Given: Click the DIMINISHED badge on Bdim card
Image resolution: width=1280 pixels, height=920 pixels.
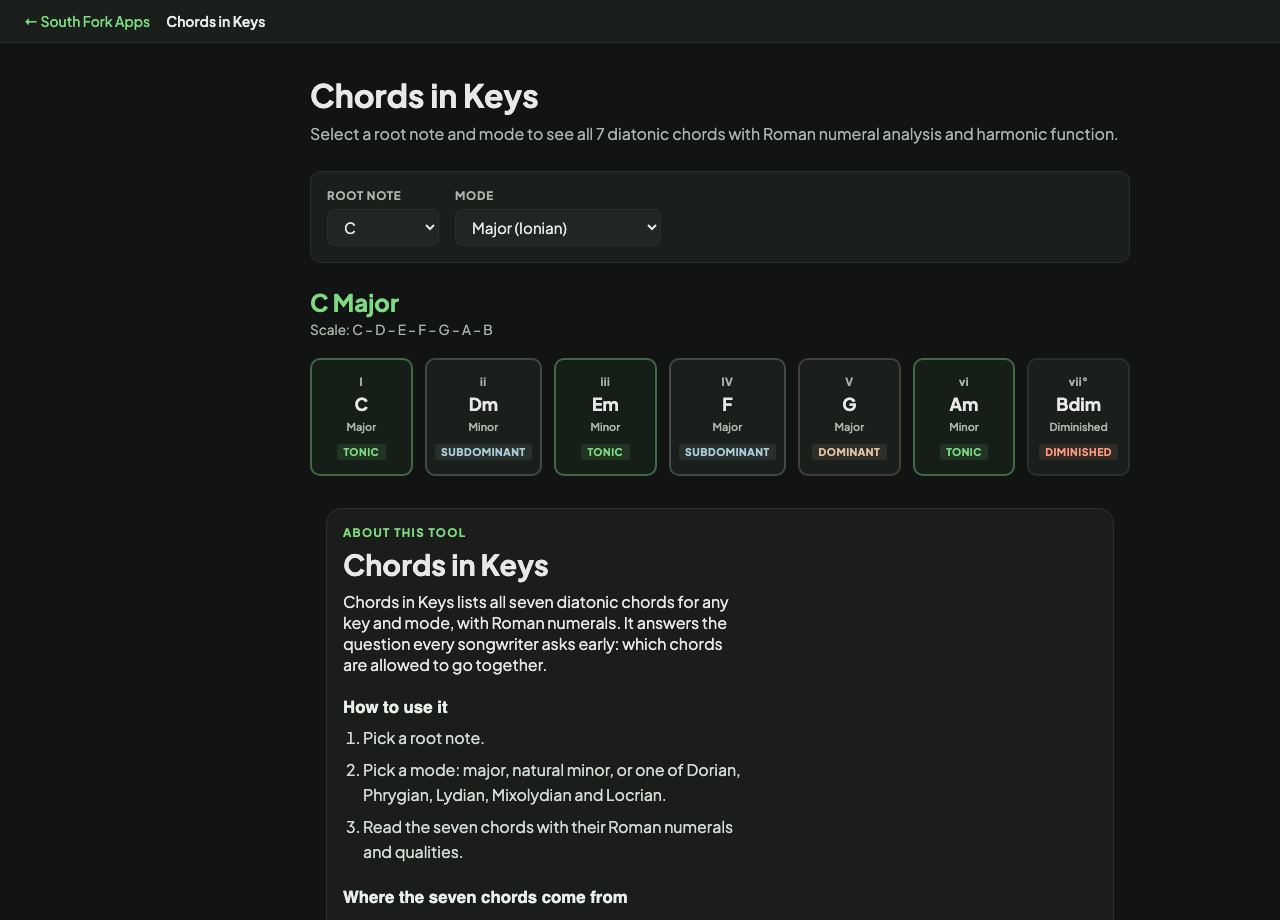Looking at the screenshot, I should tap(1078, 452).
